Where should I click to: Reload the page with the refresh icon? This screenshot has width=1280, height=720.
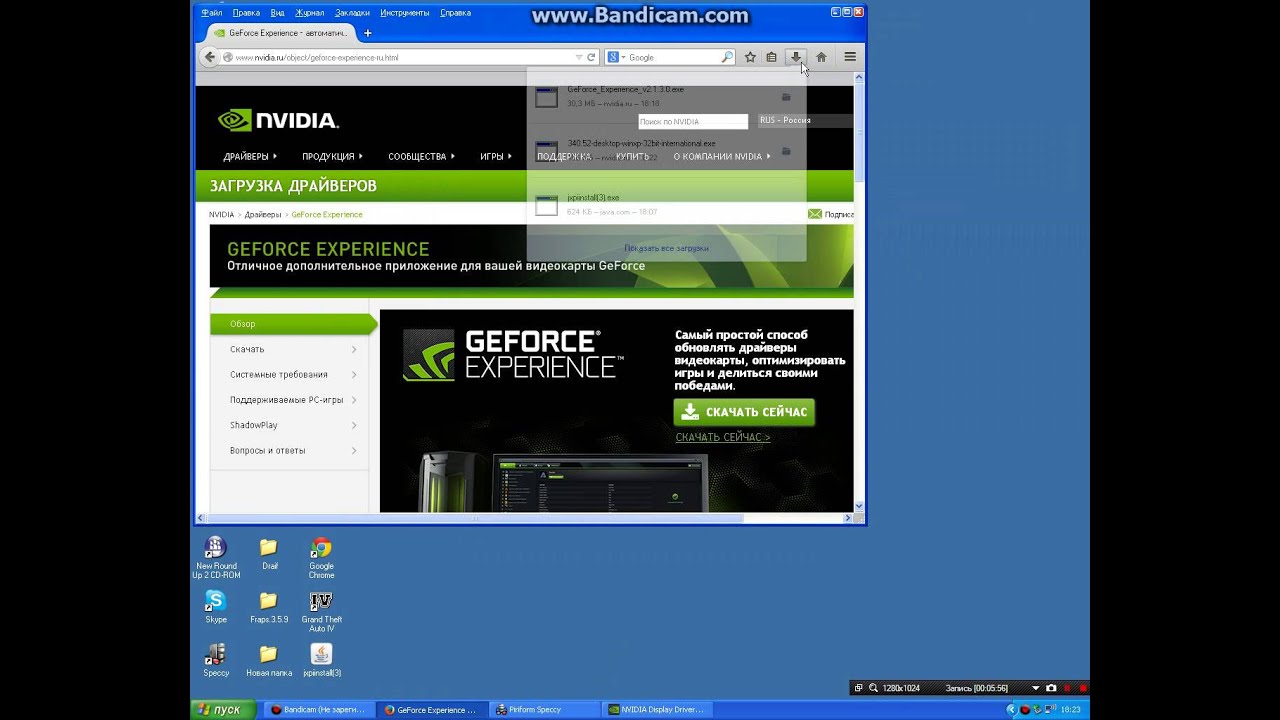click(x=591, y=57)
